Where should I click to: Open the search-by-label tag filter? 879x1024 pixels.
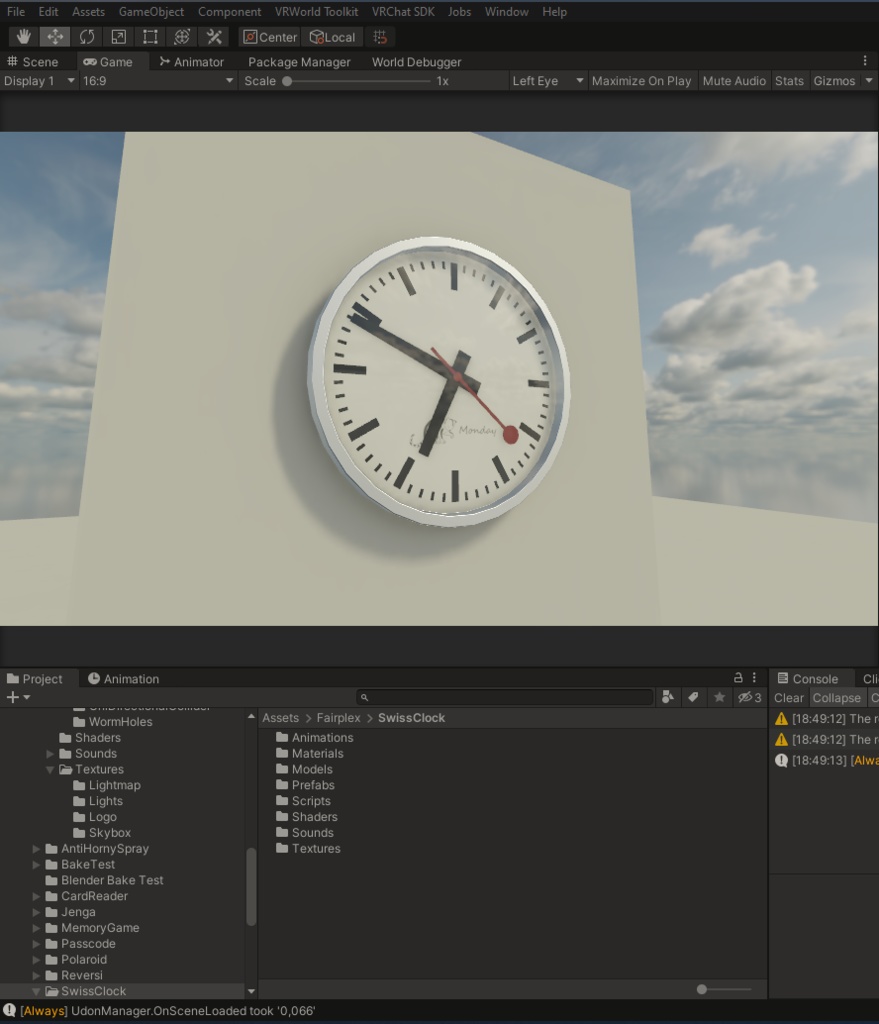pyautogui.click(x=693, y=697)
